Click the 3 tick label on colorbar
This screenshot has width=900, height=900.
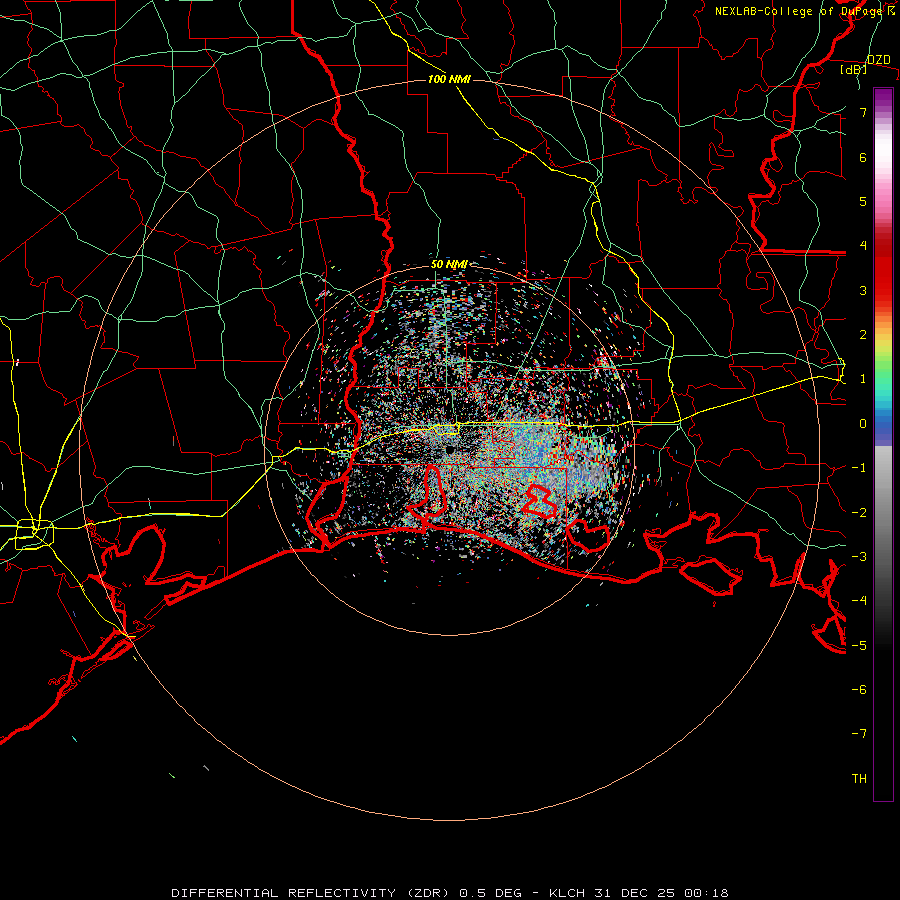click(x=863, y=290)
